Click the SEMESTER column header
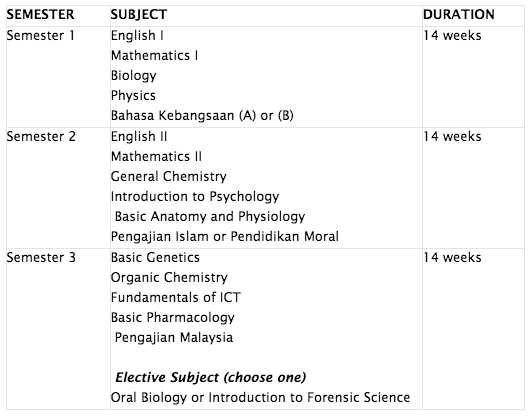 tap(40, 15)
